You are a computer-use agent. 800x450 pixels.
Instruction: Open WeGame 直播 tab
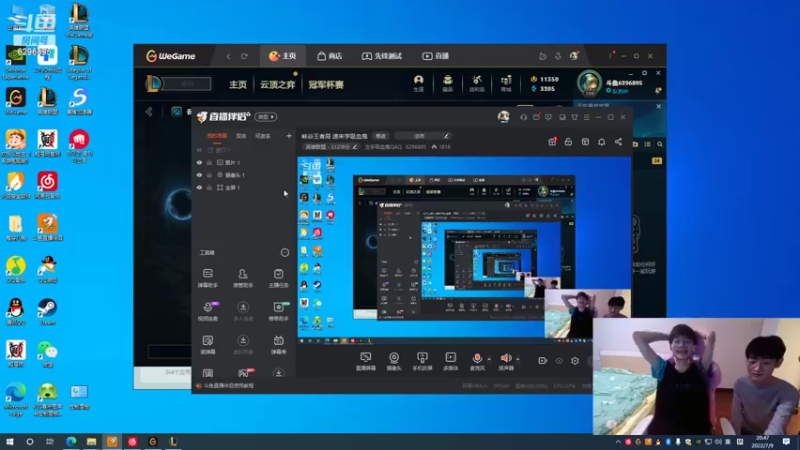435,56
